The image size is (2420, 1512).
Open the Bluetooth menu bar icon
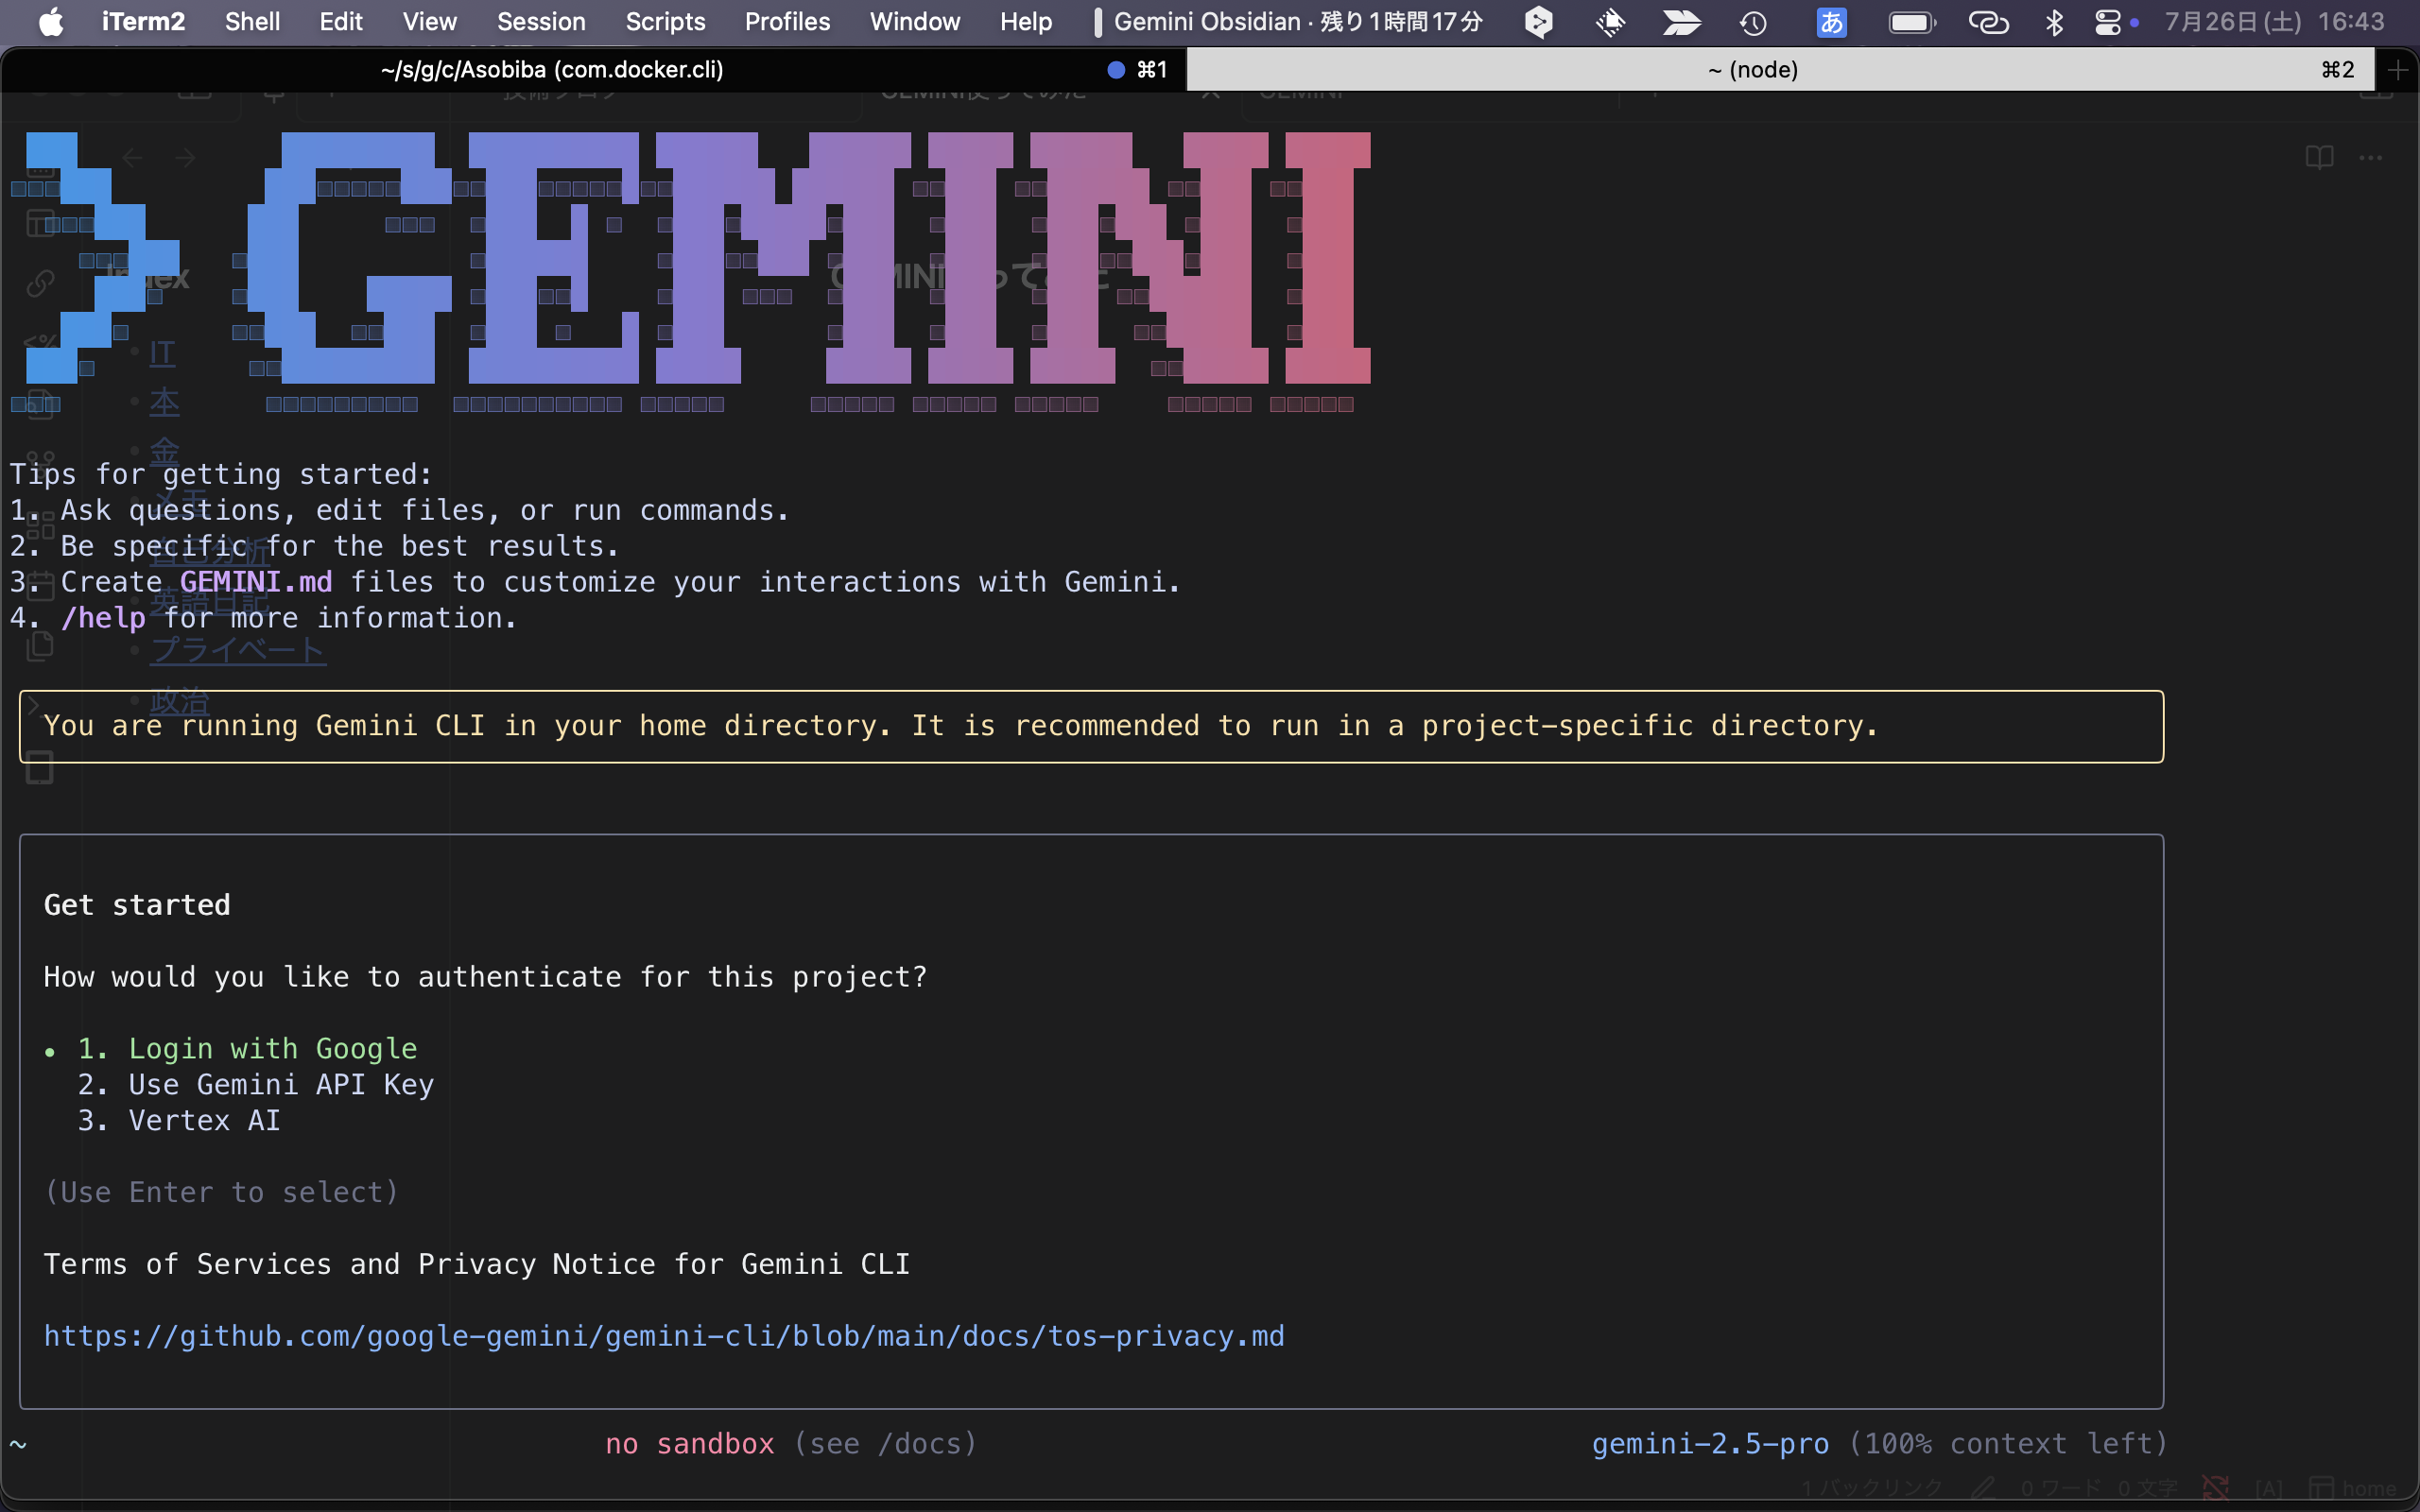coord(2054,22)
